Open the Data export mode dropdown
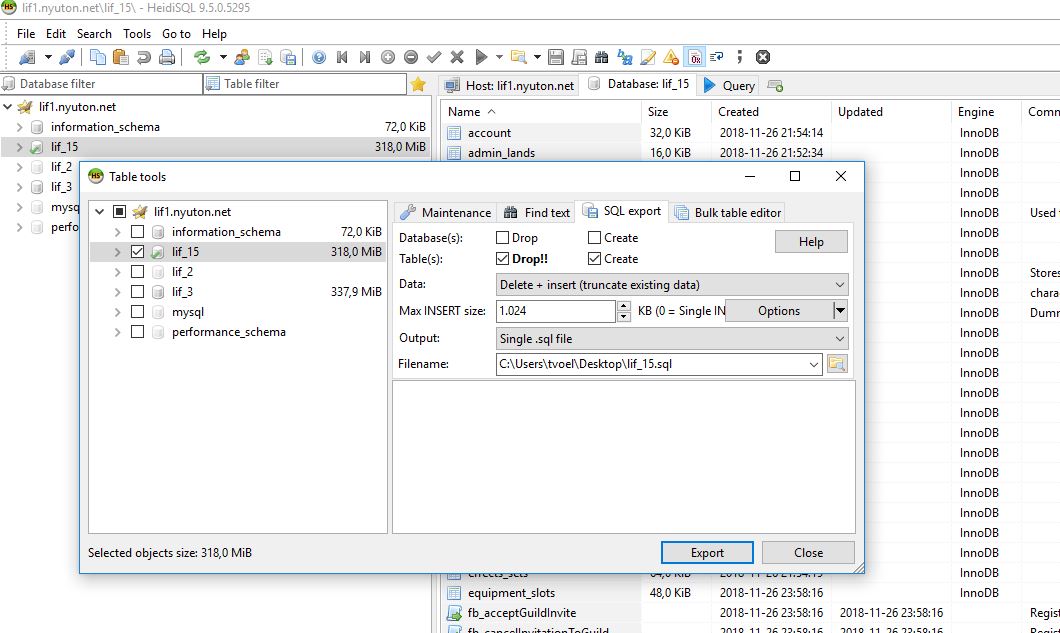The height and width of the screenshot is (633, 1060). tap(672, 285)
